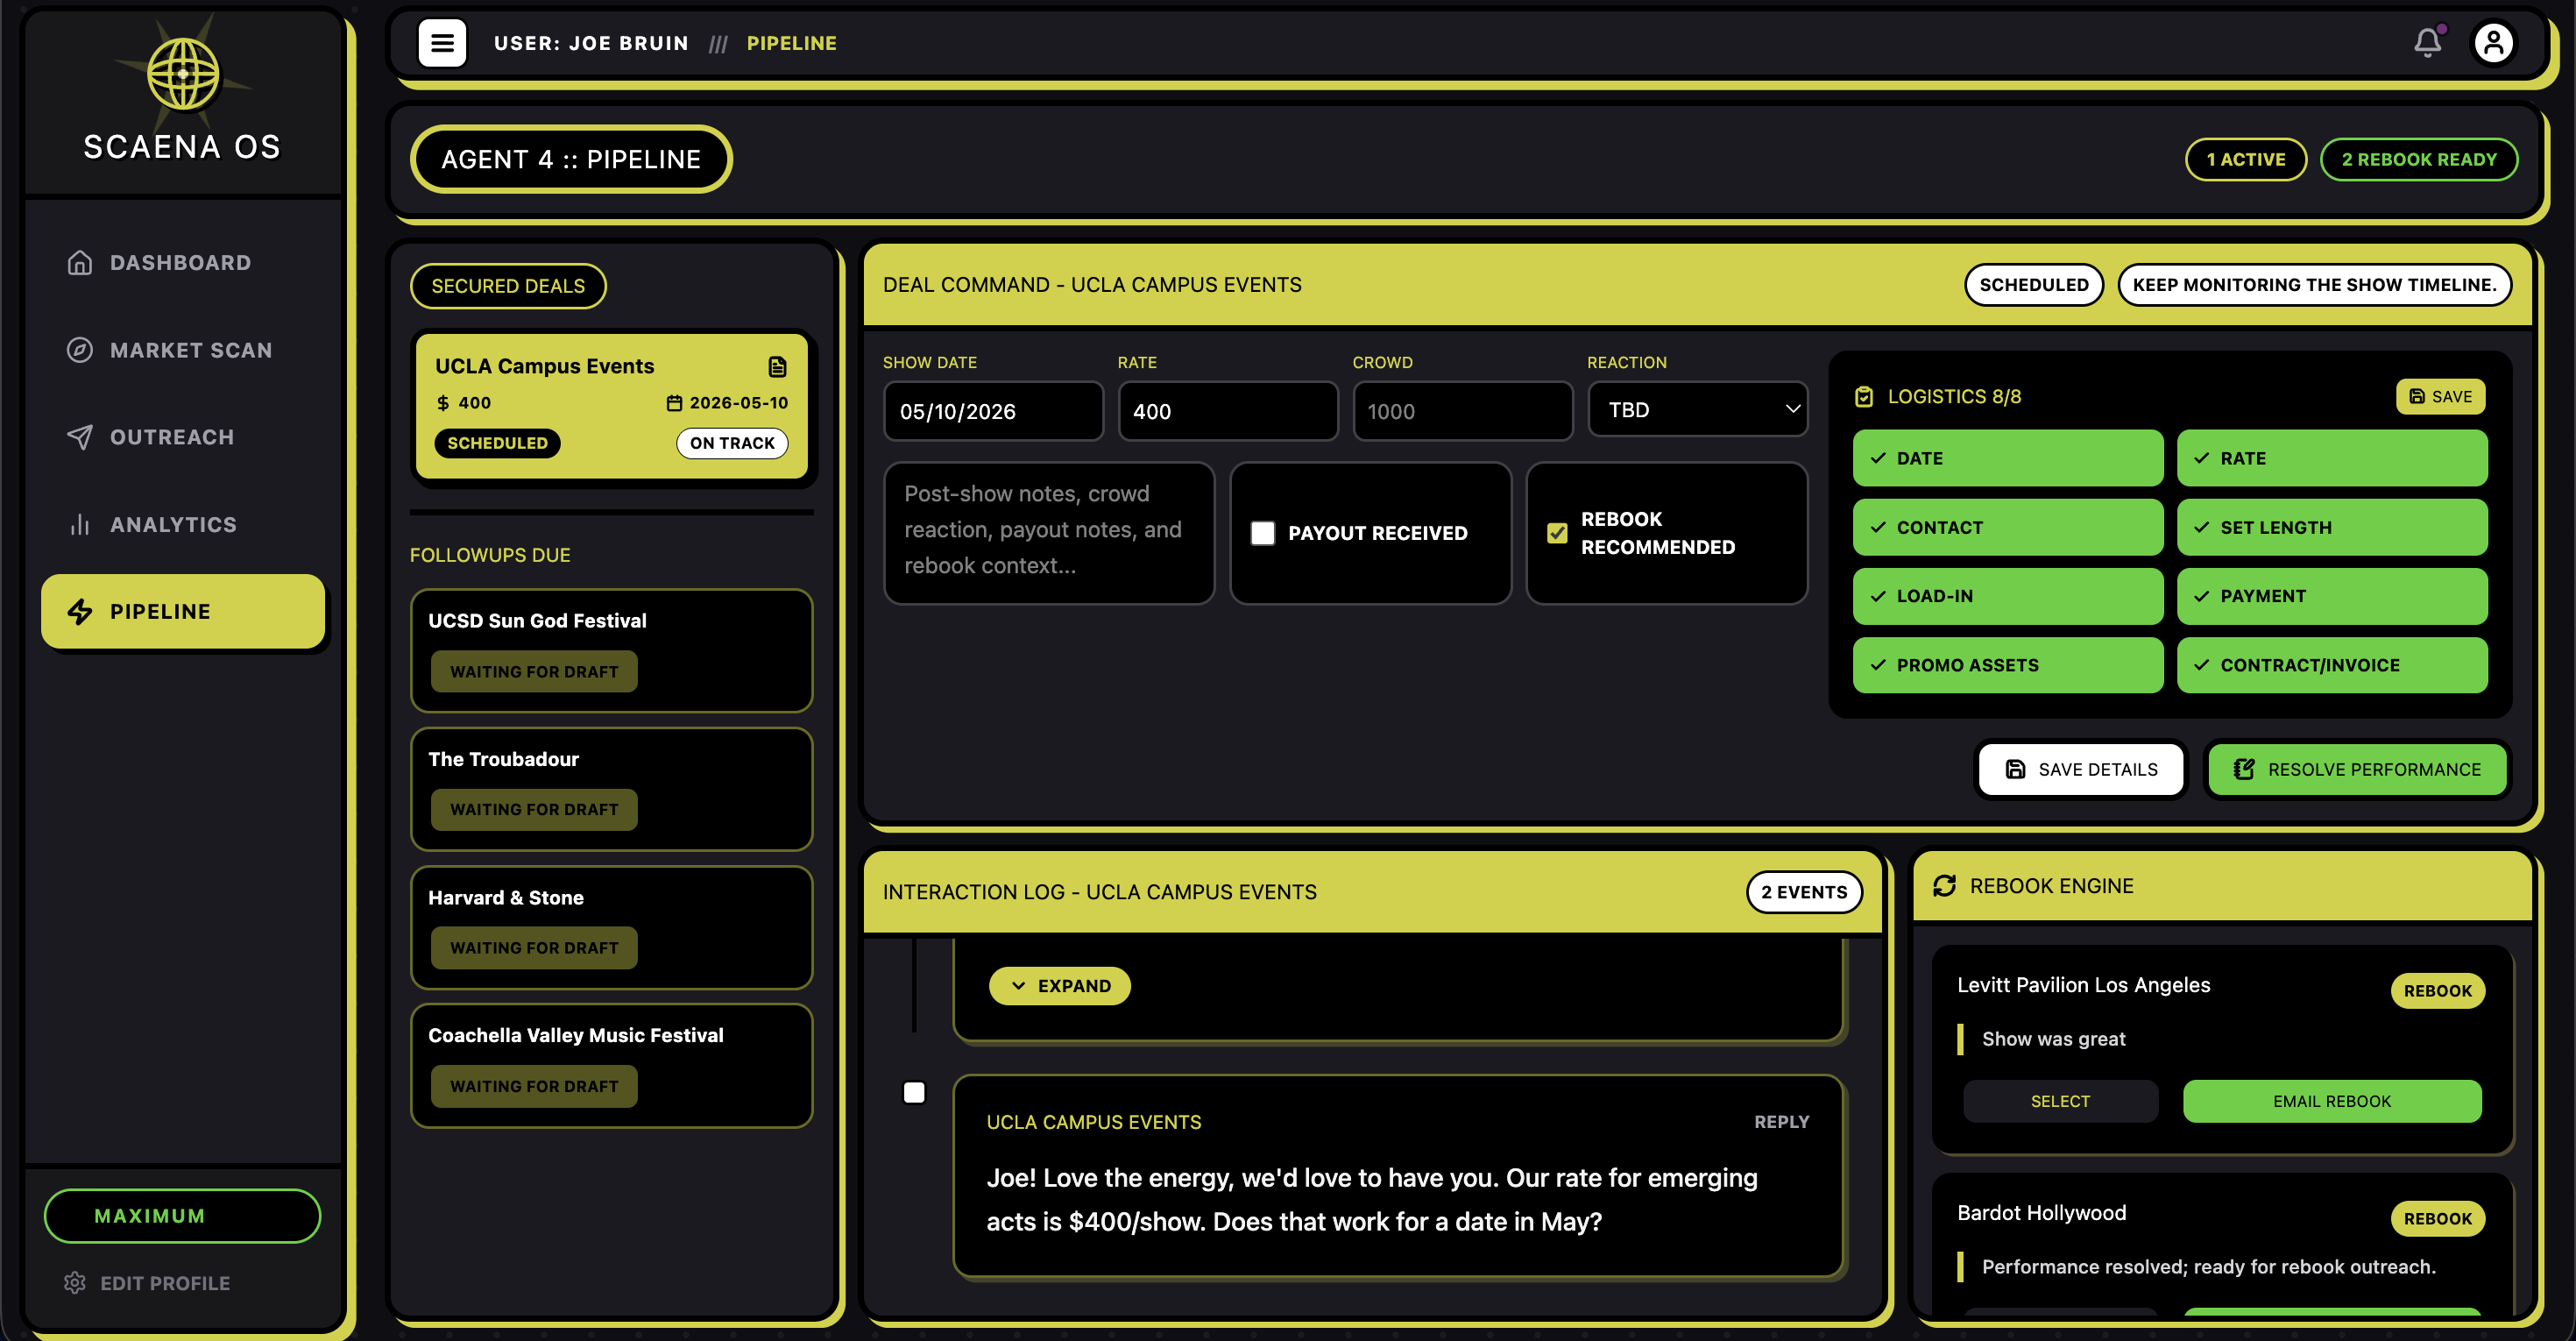This screenshot has height=1341, width=2576.
Task: Click the Edit Profile gear icon
Action: [x=75, y=1283]
